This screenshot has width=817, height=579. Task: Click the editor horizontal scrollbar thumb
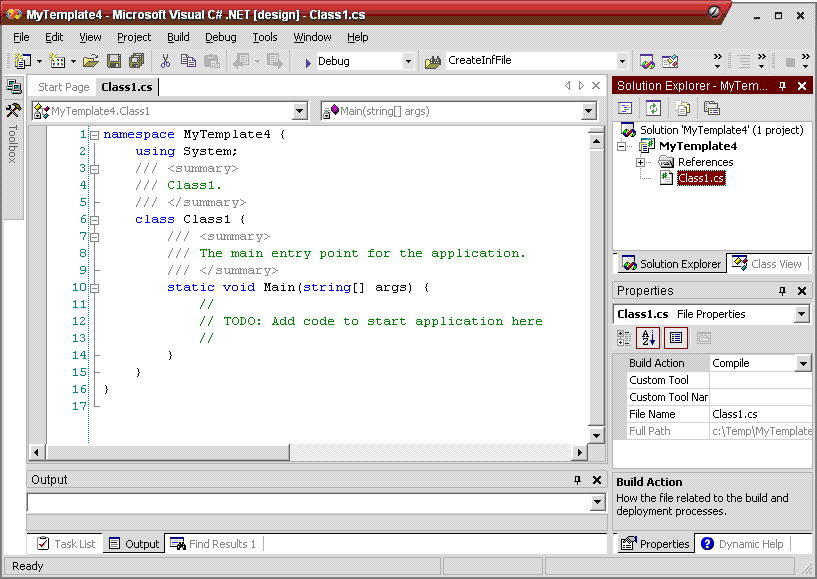tap(166, 452)
